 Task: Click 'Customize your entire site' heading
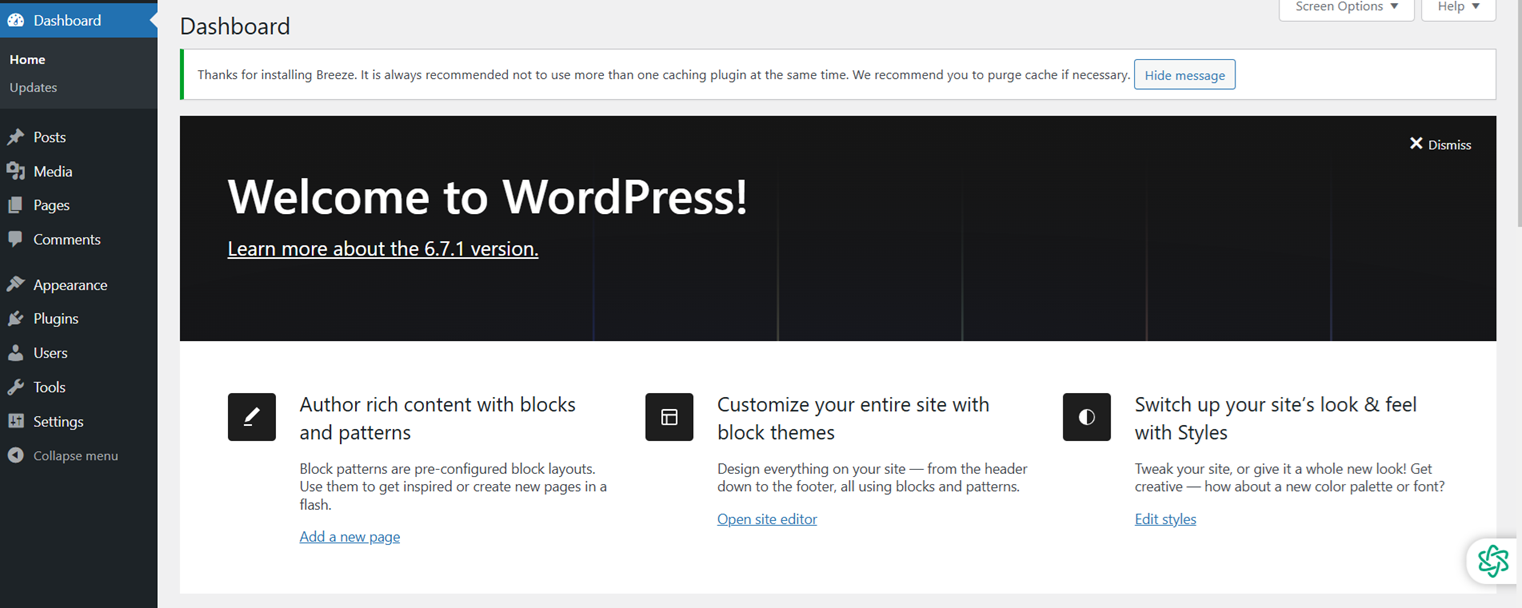point(853,418)
